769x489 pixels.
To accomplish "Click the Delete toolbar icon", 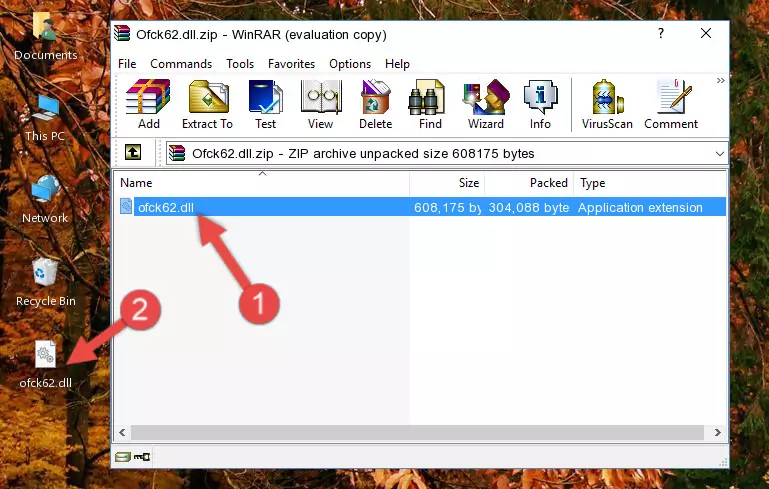I will (375, 104).
